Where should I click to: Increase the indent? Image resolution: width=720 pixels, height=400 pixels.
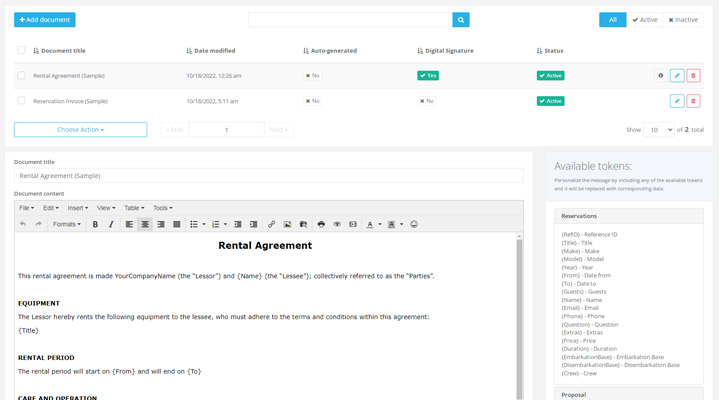(253, 224)
